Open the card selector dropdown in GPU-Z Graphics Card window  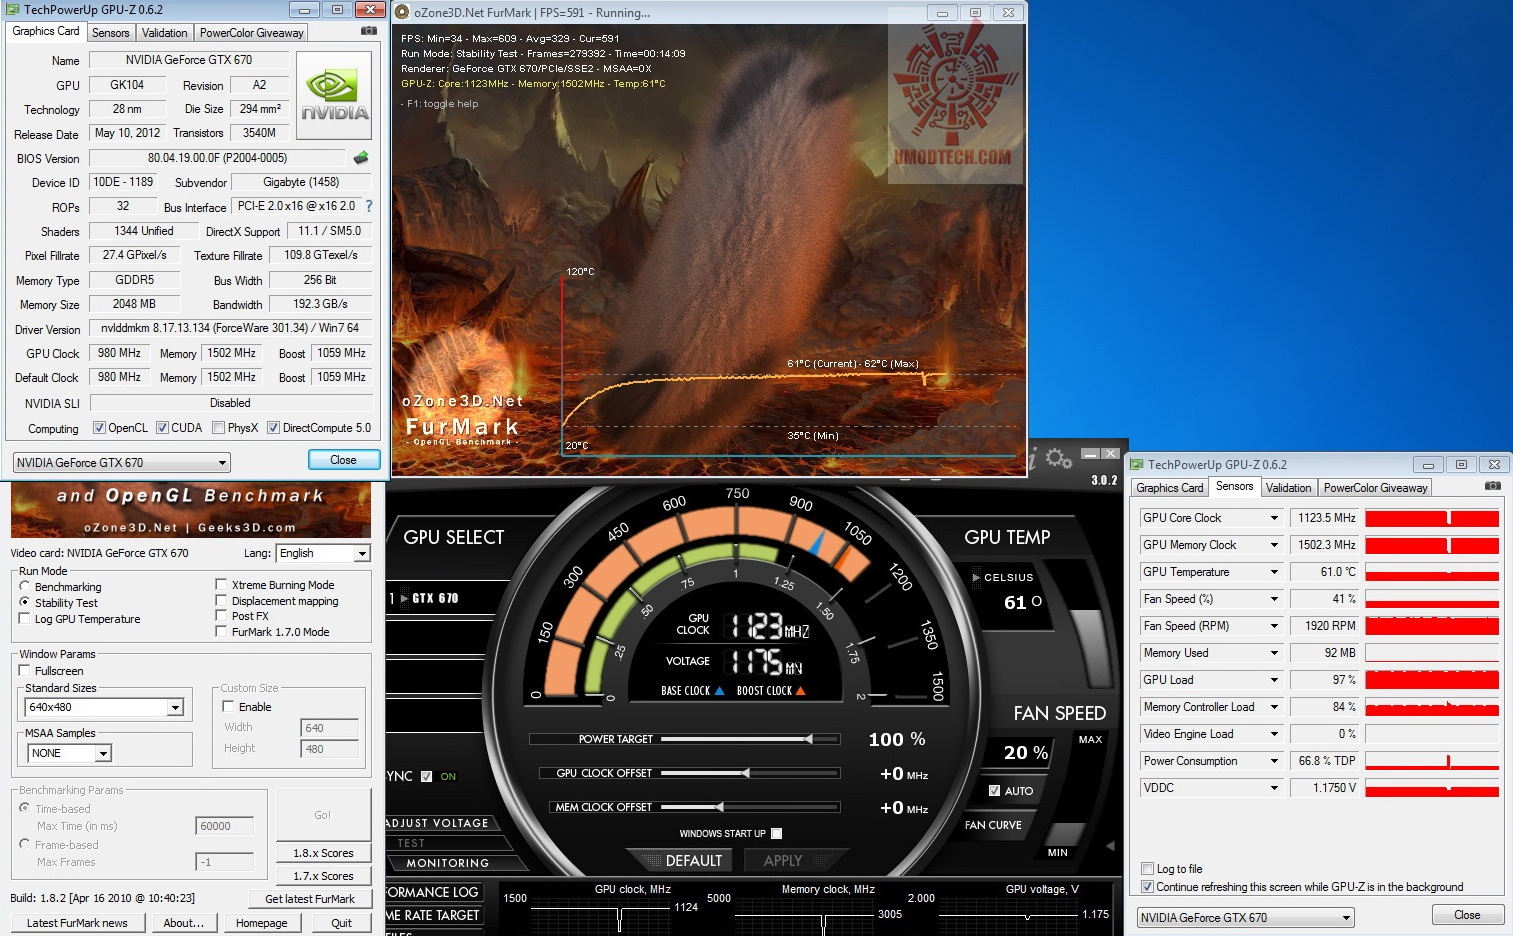coord(121,462)
